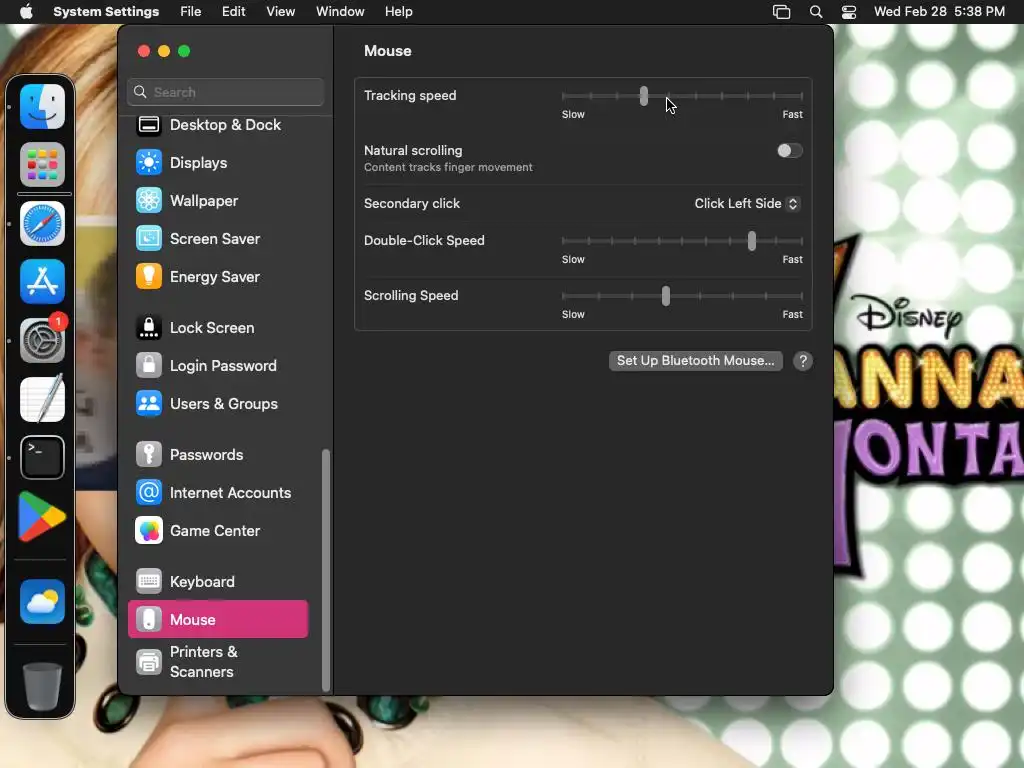This screenshot has height=768, width=1024.
Task: Open App Store from the Dock
Action: pyautogui.click(x=42, y=281)
